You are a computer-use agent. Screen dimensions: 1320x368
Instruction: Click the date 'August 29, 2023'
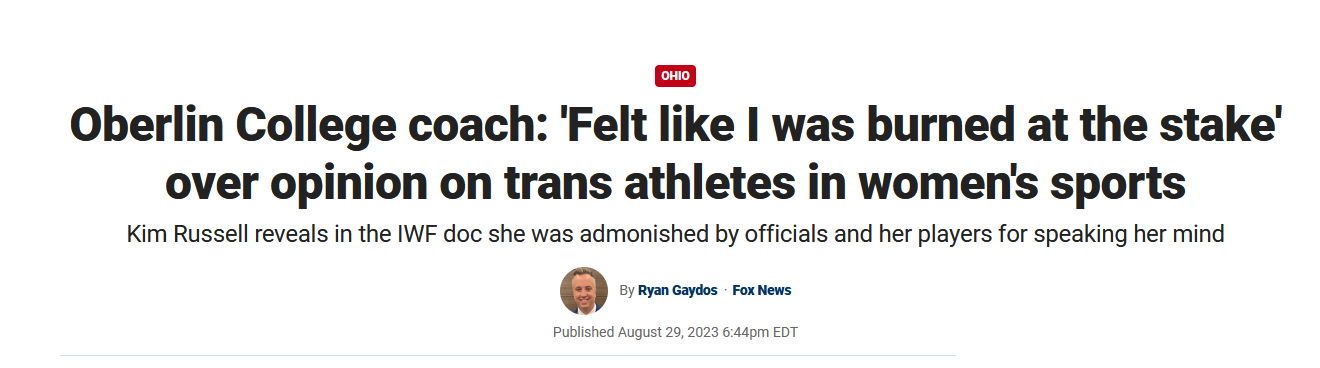point(669,332)
